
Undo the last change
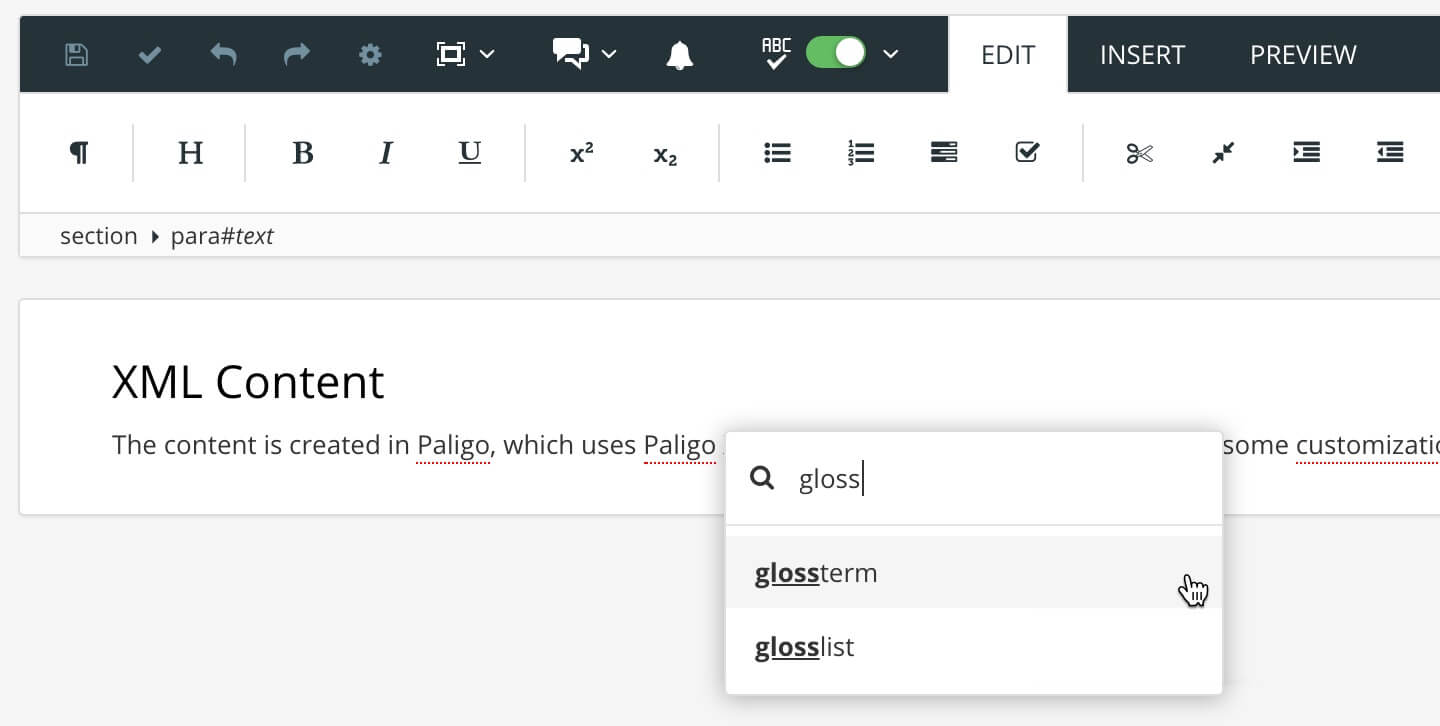click(x=222, y=54)
